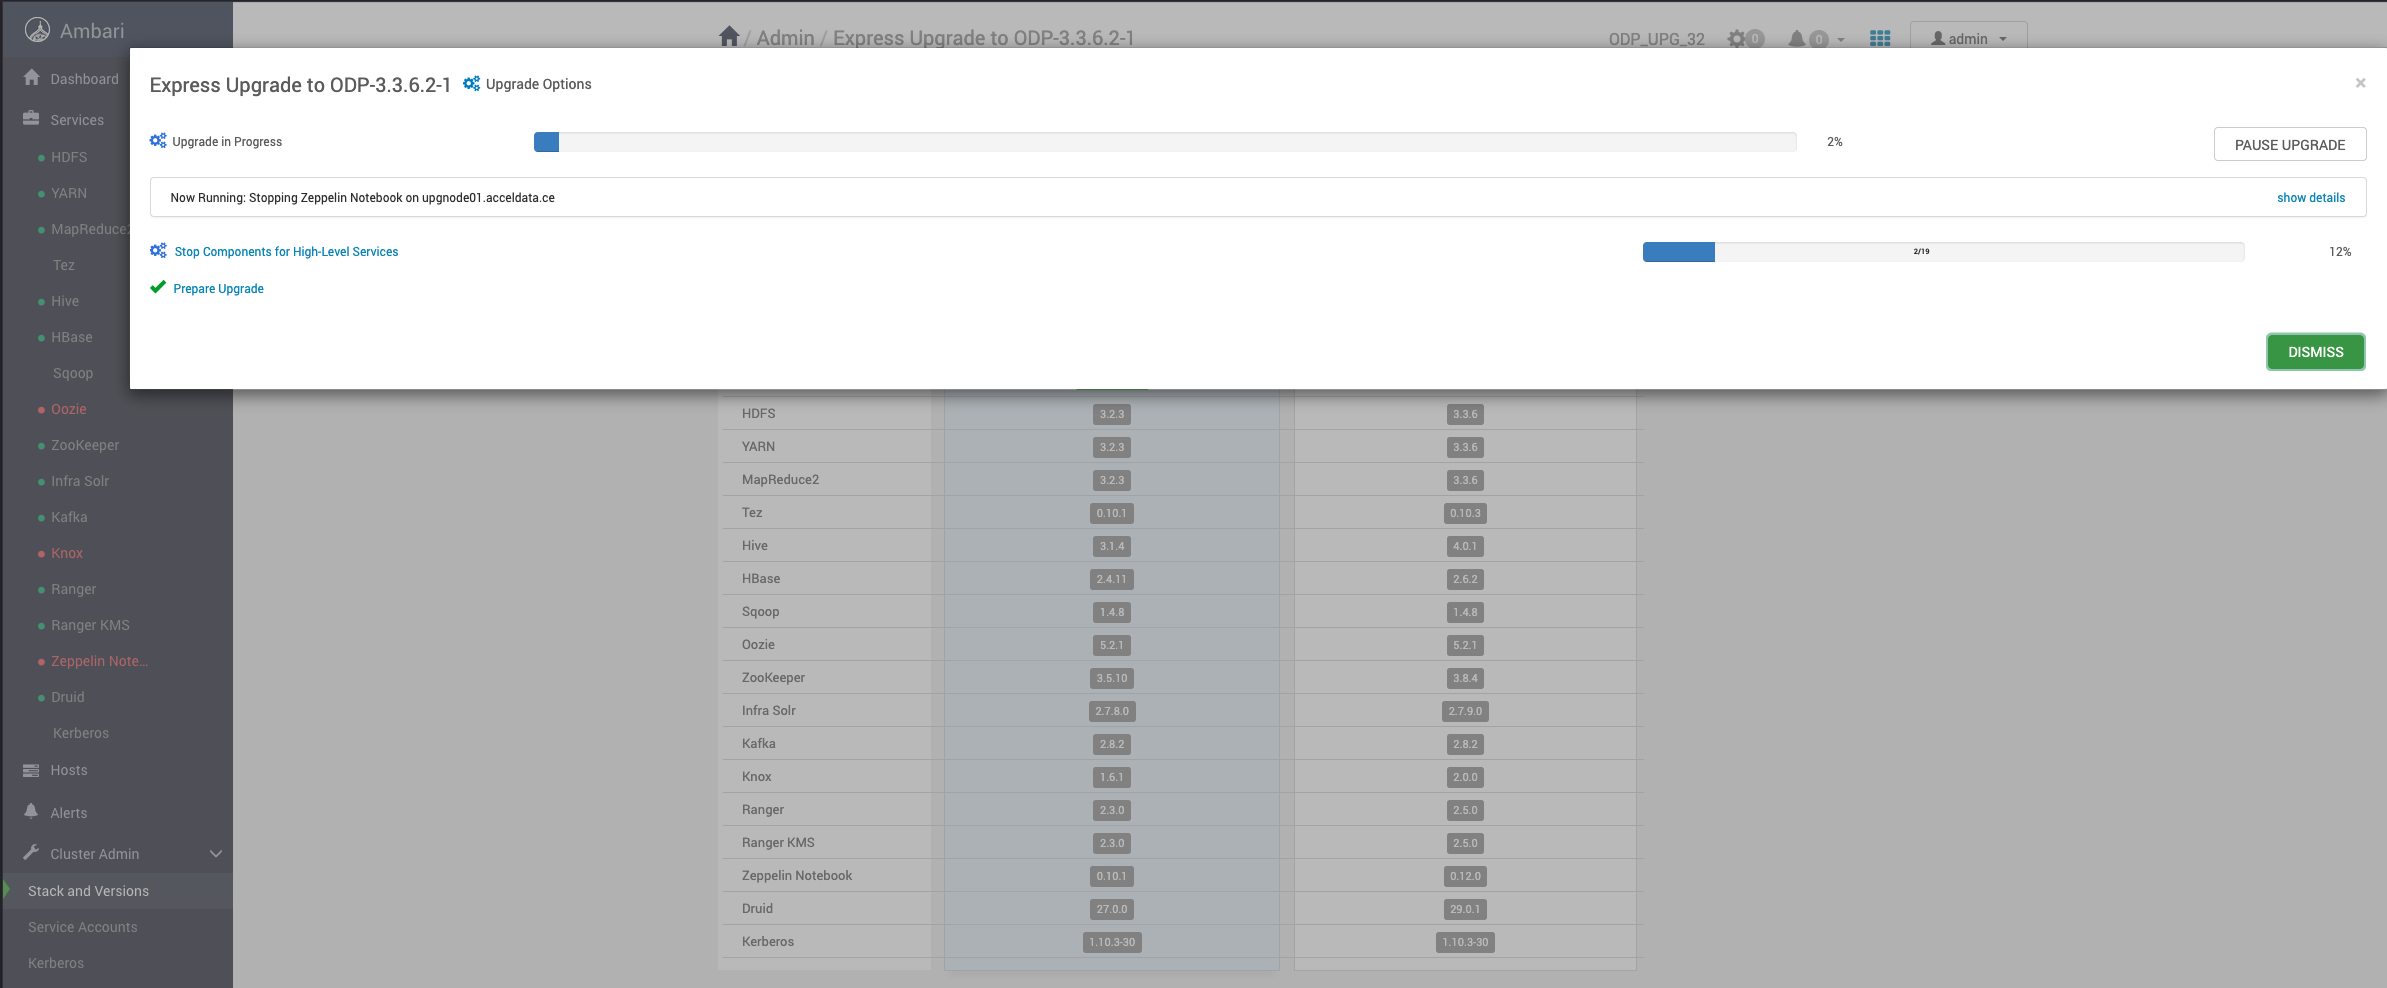Open Ranger service in sidebar
The height and width of the screenshot is (988, 2387).
point(74,589)
